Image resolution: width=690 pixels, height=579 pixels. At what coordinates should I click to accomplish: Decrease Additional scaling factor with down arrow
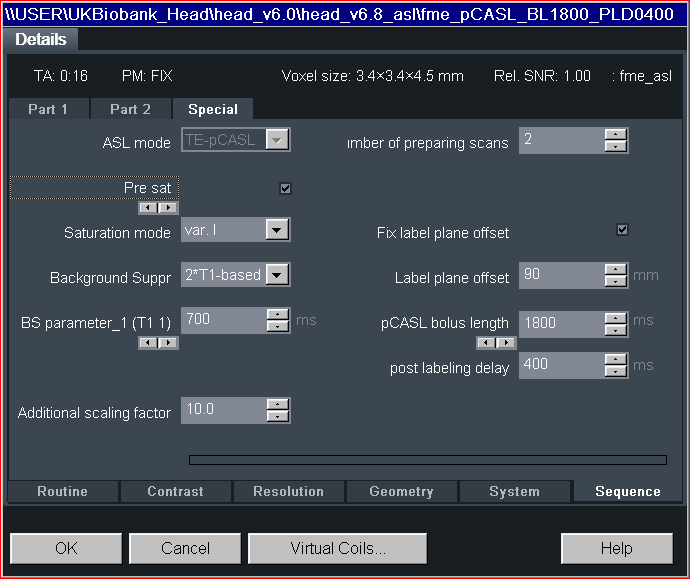(x=277, y=417)
